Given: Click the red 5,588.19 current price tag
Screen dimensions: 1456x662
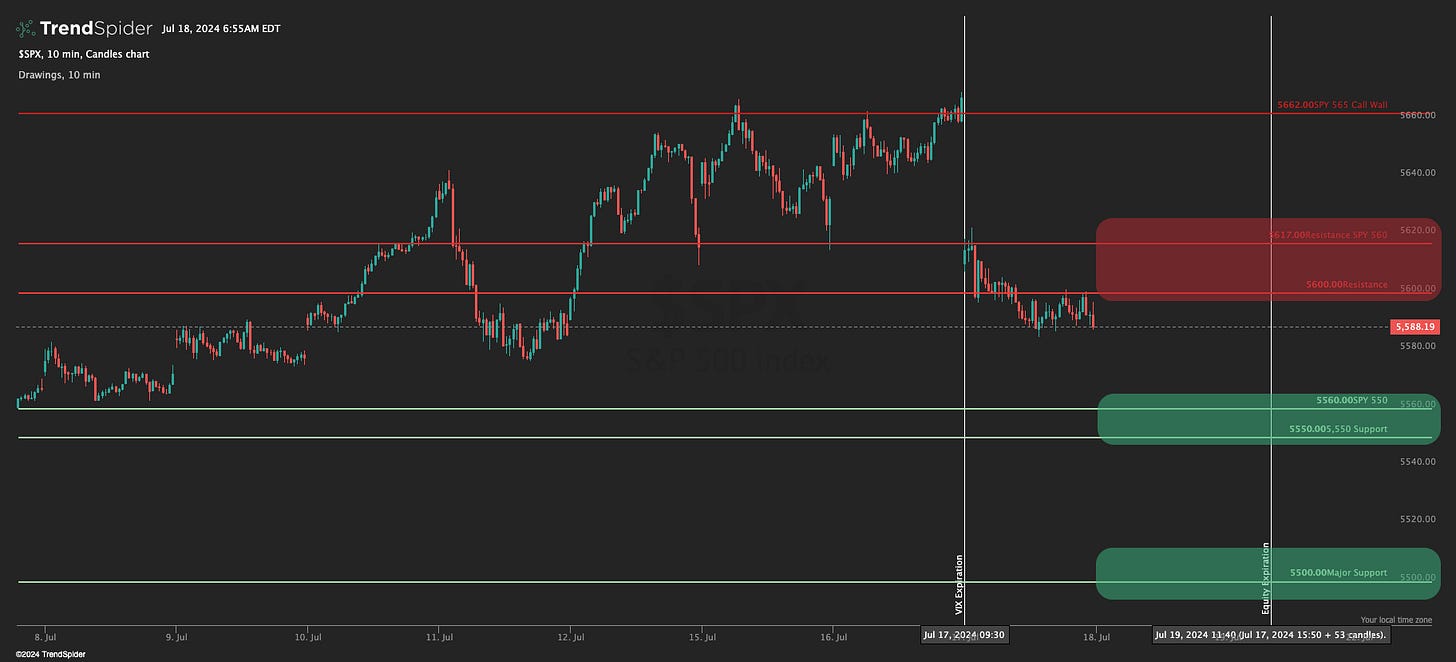Looking at the screenshot, I should click(1413, 327).
